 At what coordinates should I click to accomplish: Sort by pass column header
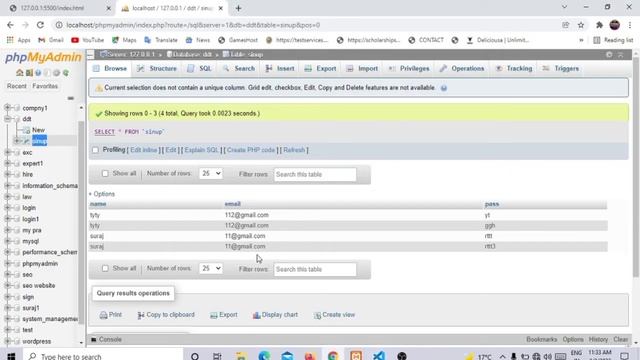point(492,204)
